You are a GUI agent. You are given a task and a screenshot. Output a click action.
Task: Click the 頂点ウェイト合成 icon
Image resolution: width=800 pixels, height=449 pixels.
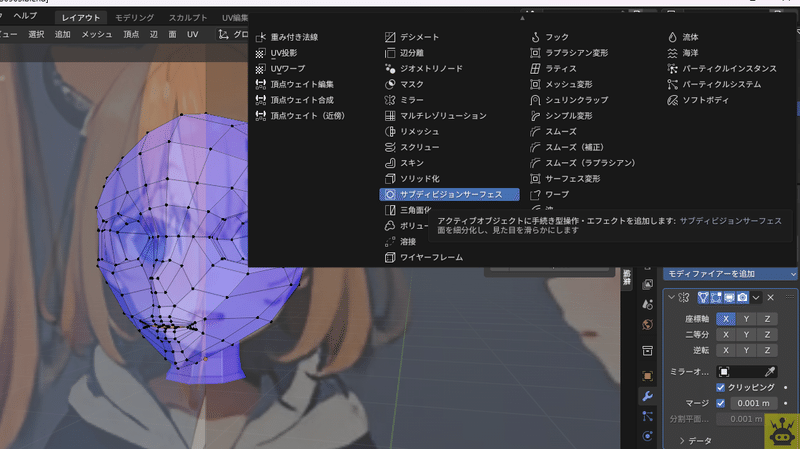(261, 100)
